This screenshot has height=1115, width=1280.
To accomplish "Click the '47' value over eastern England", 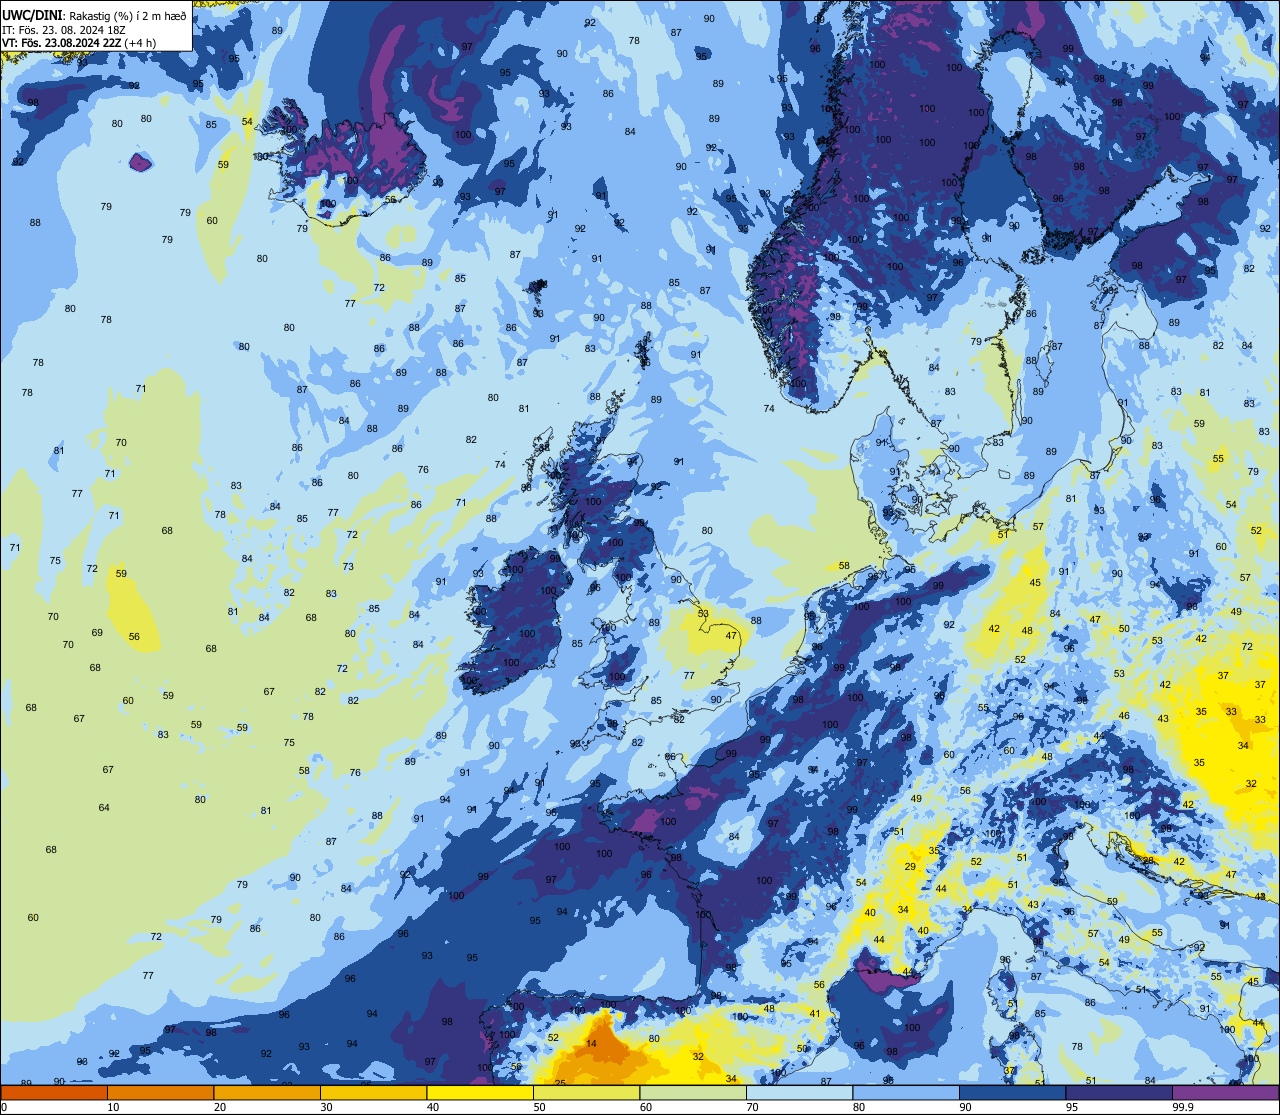I will [x=731, y=636].
